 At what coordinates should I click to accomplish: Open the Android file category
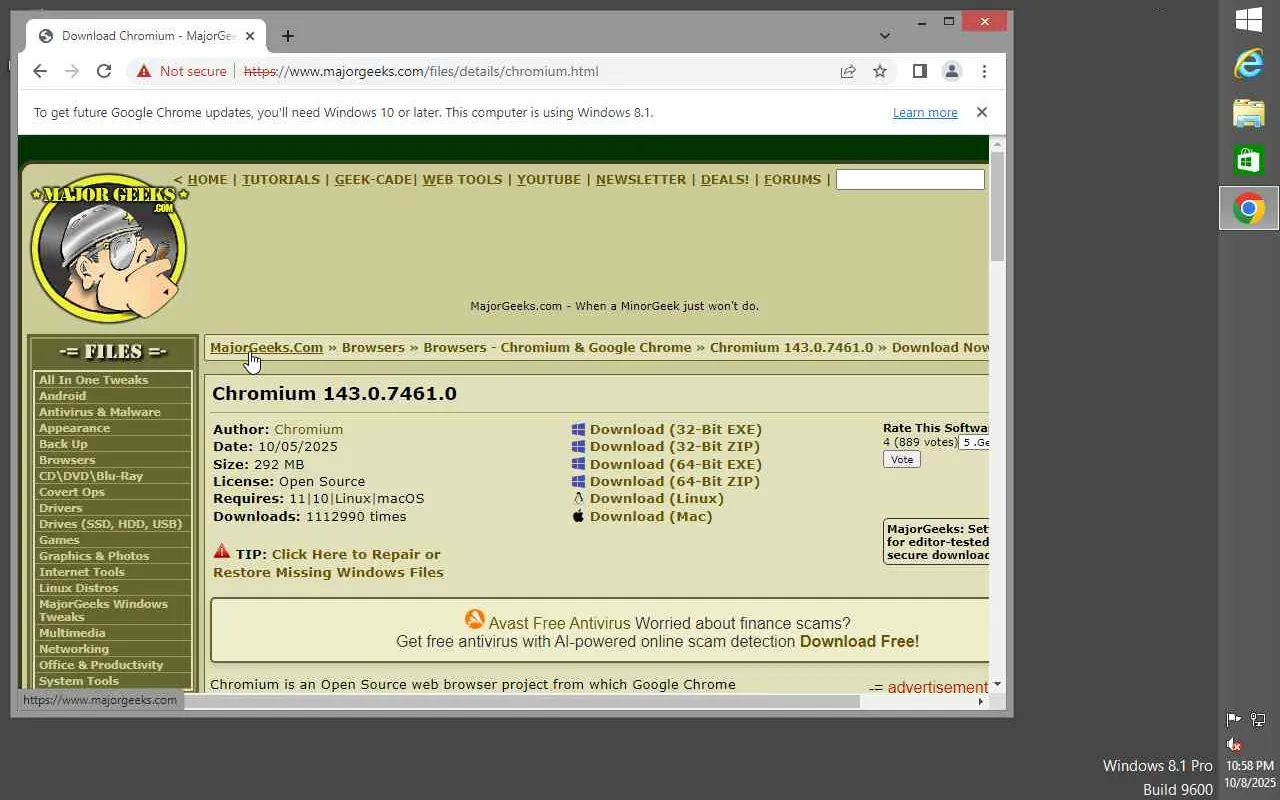pos(62,396)
